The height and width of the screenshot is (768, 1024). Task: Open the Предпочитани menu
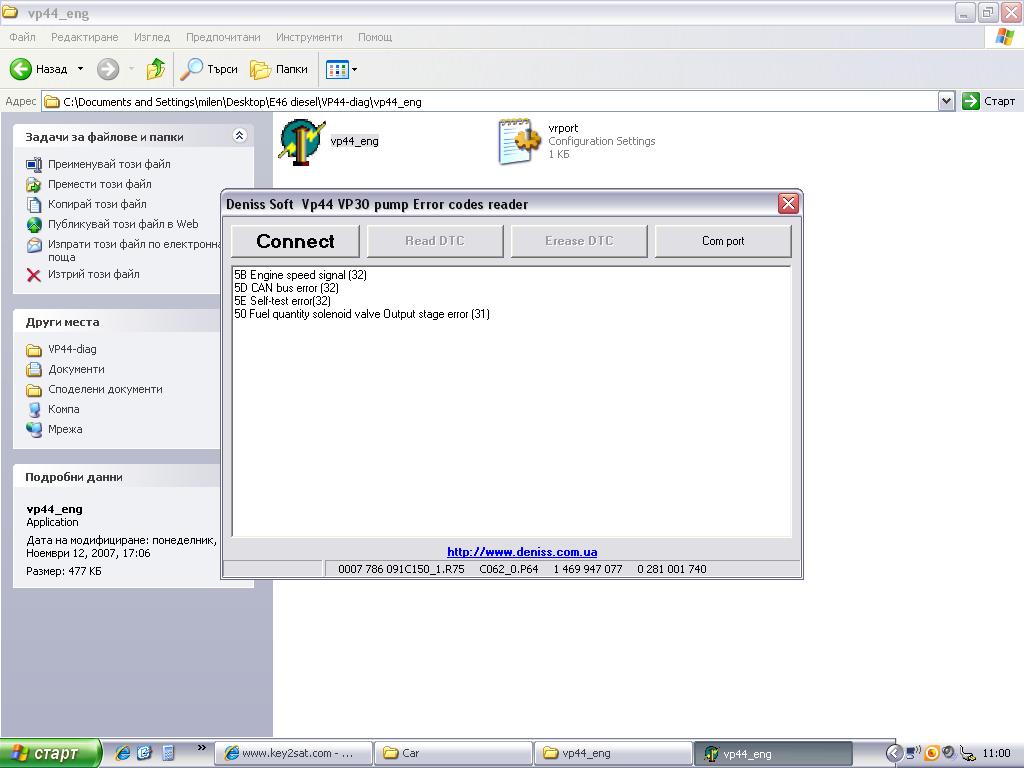[x=223, y=37]
